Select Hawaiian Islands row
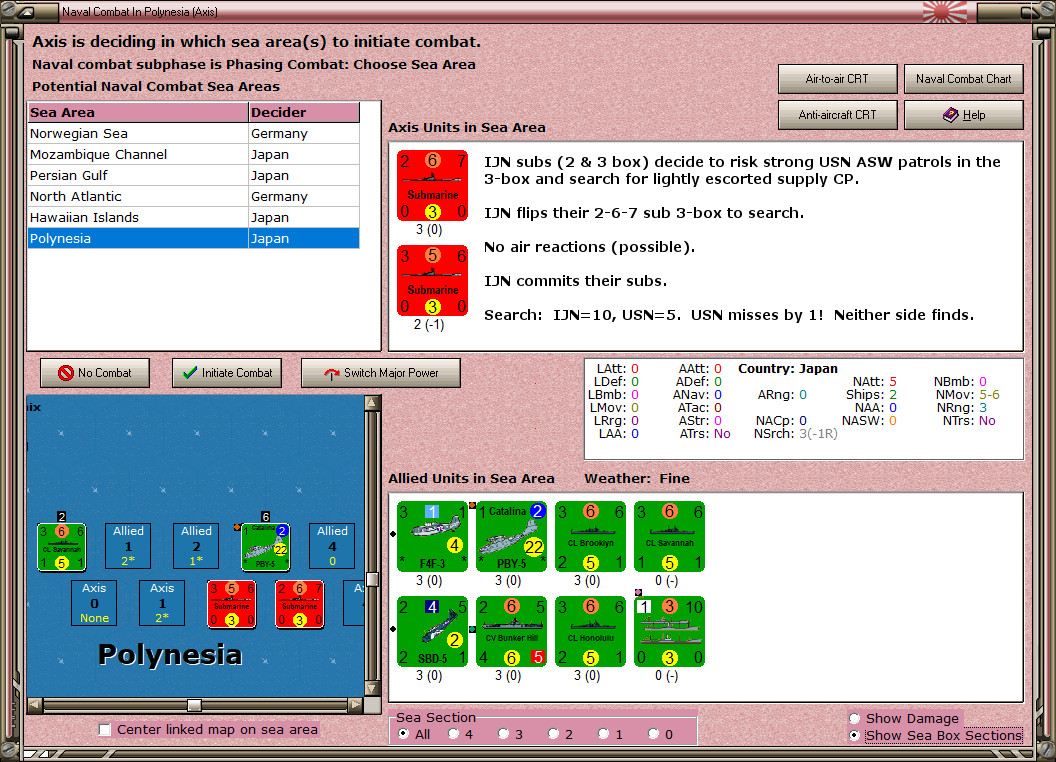1056x762 pixels. tap(193, 217)
